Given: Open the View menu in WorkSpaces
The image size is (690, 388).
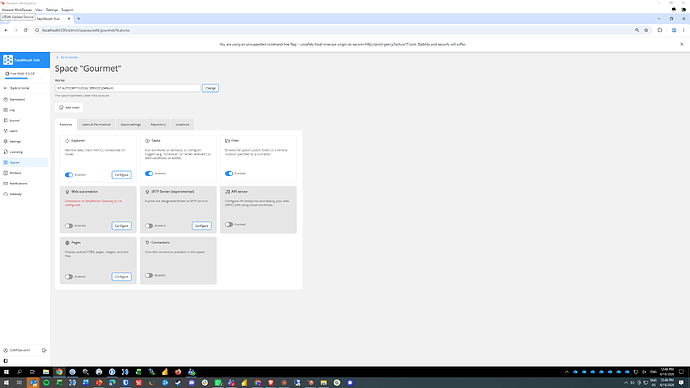Looking at the screenshot, I should click(x=39, y=10).
